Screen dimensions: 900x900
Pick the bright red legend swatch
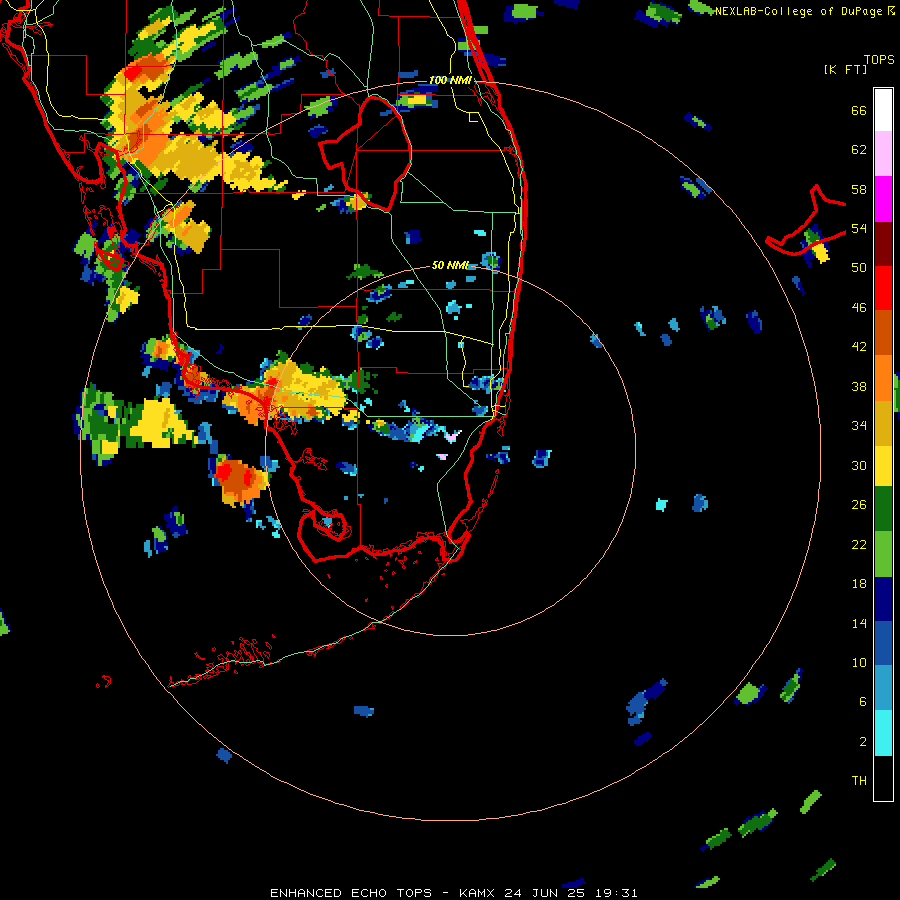click(883, 288)
